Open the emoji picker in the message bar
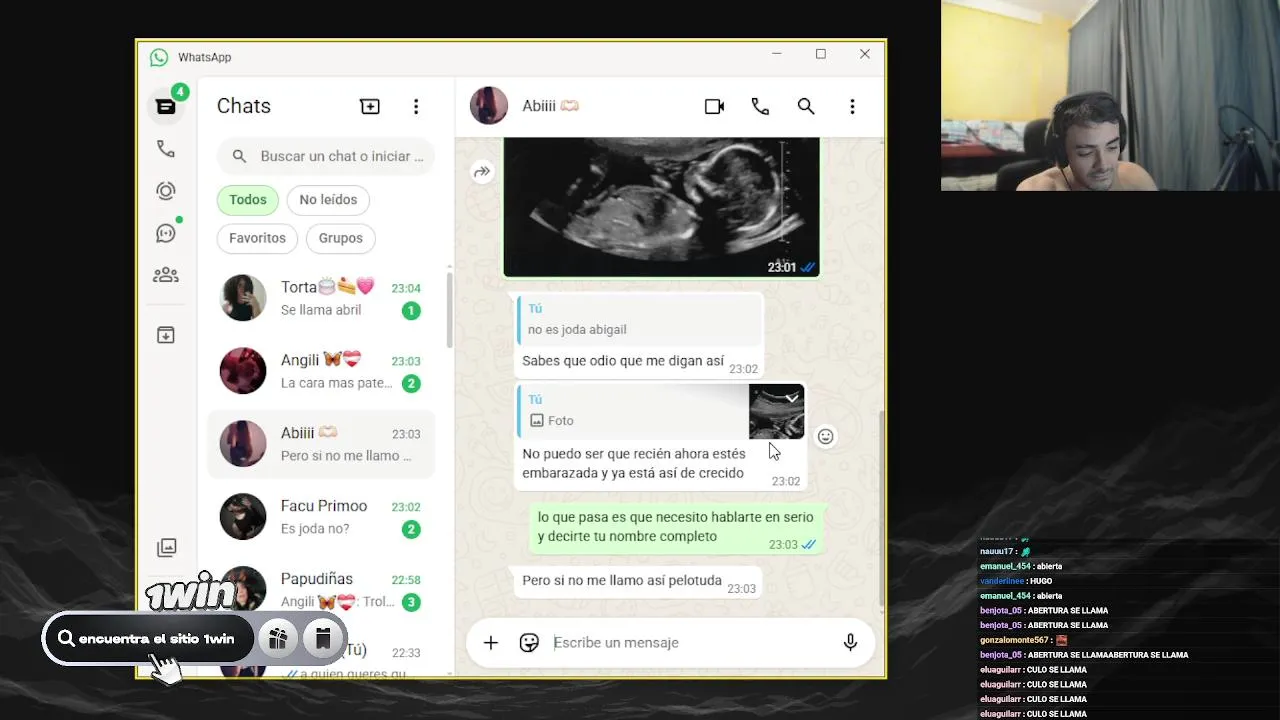 coord(529,643)
